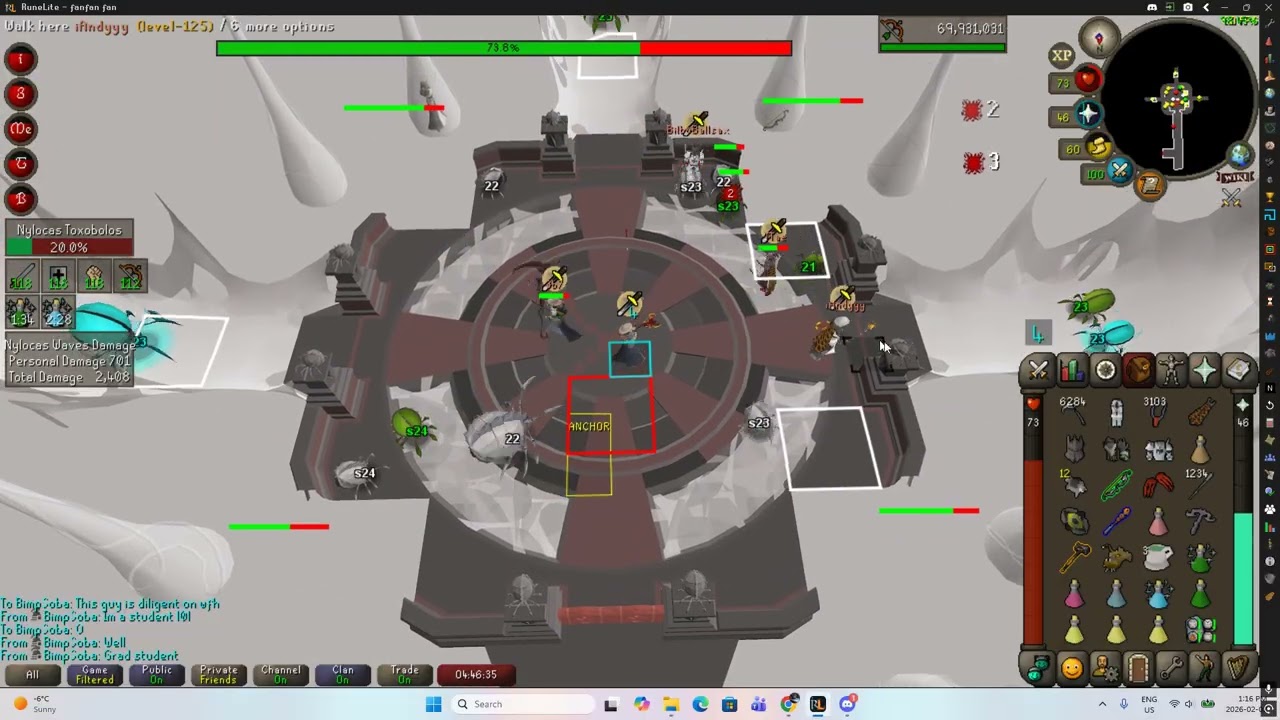Open the Wiki lookup banner
1280x720 pixels.
[x=1235, y=178]
